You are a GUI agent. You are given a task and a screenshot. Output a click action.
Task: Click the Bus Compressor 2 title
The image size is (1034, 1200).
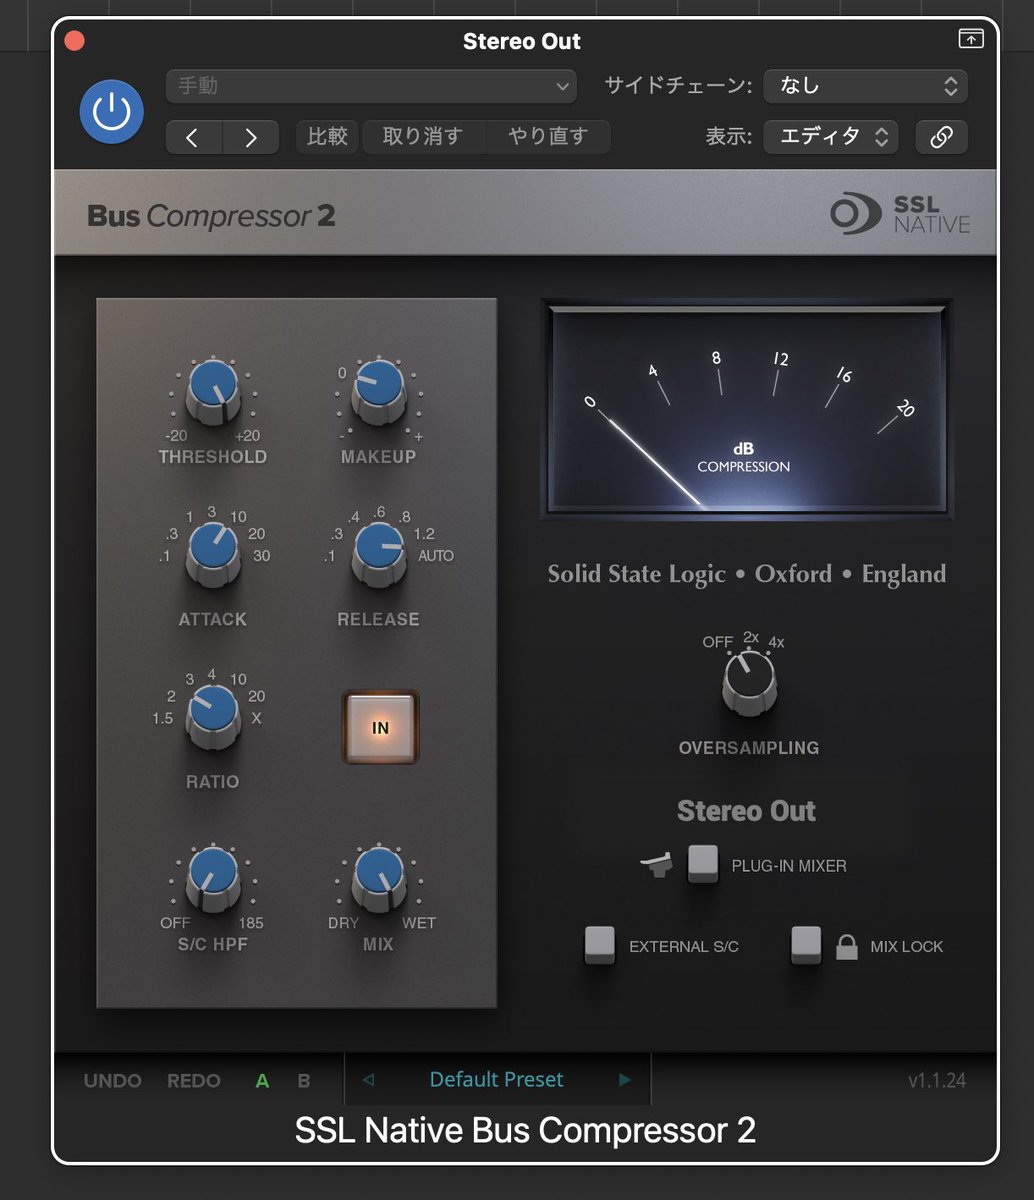[211, 216]
